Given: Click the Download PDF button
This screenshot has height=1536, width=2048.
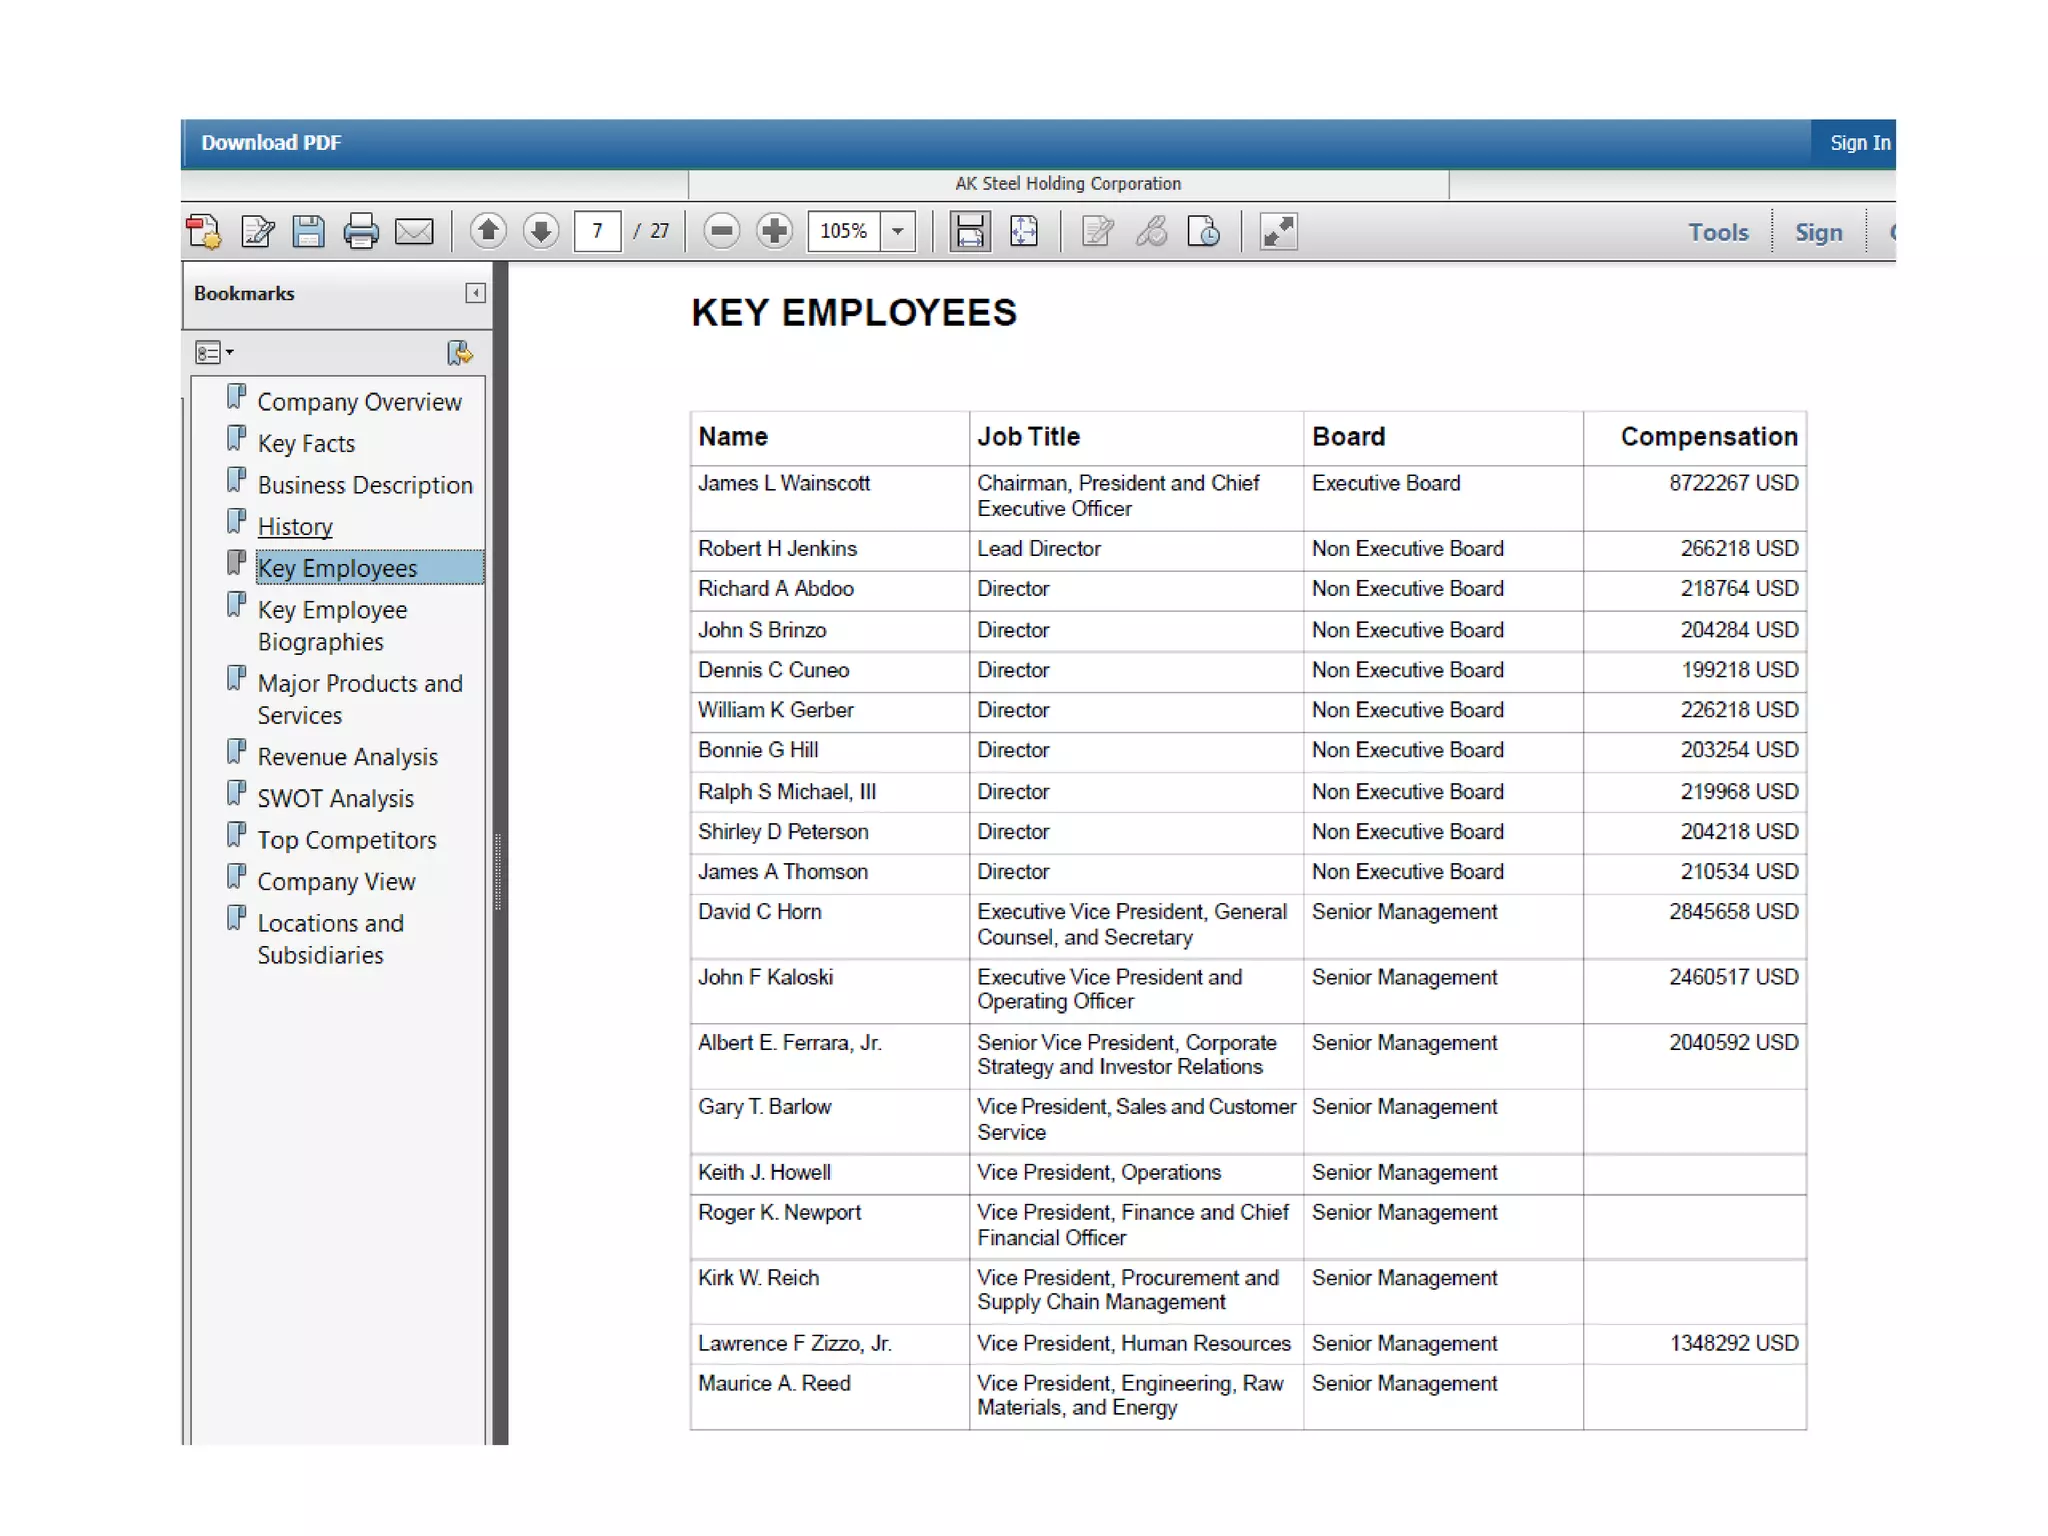Looking at the screenshot, I should (271, 143).
